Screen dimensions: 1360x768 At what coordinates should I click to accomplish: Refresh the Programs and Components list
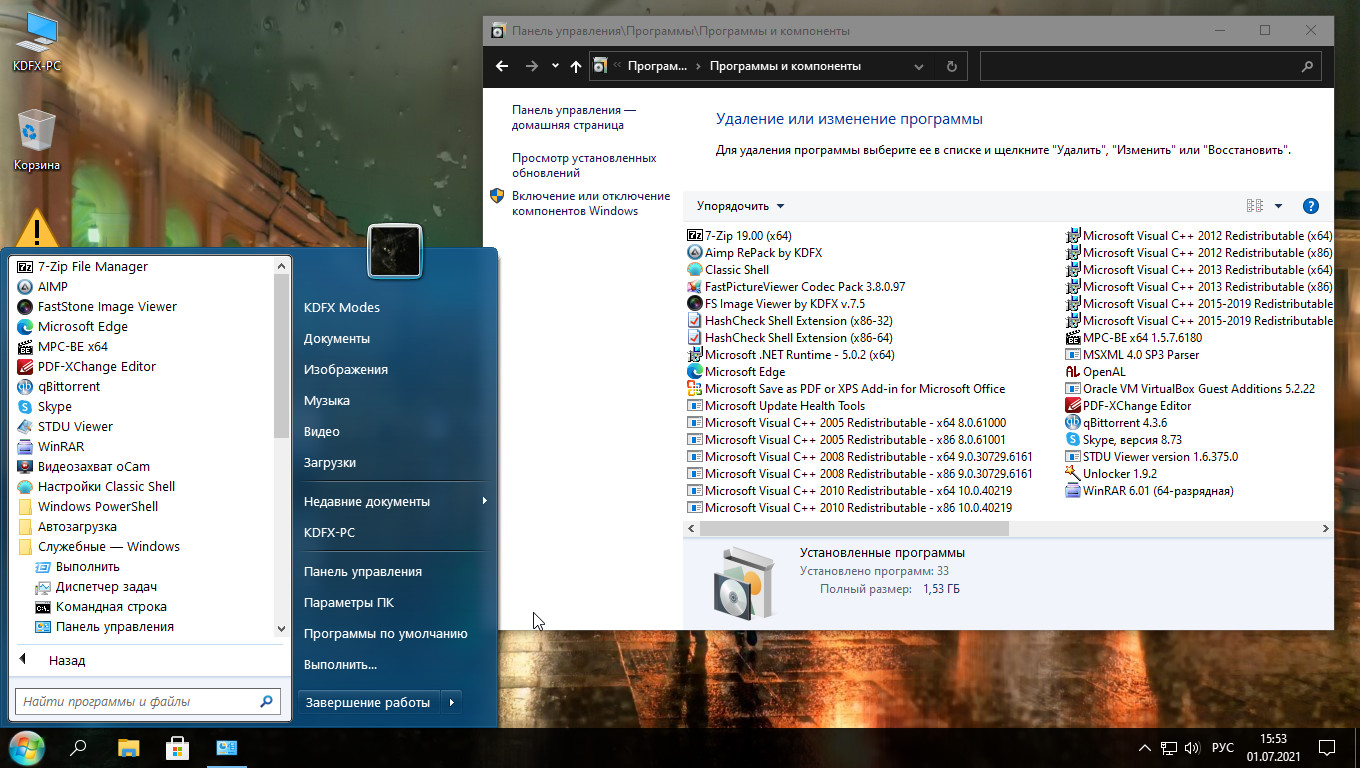[951, 67]
